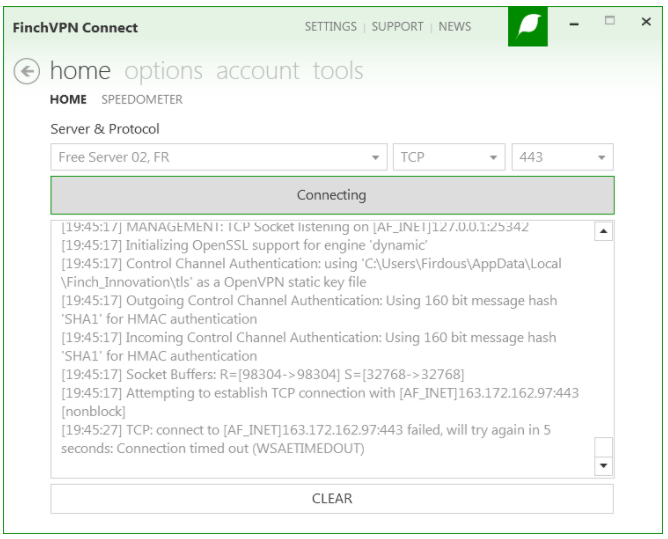Click the circular back arrow icon
Image resolution: width=668 pixels, height=539 pixels.
point(26,71)
